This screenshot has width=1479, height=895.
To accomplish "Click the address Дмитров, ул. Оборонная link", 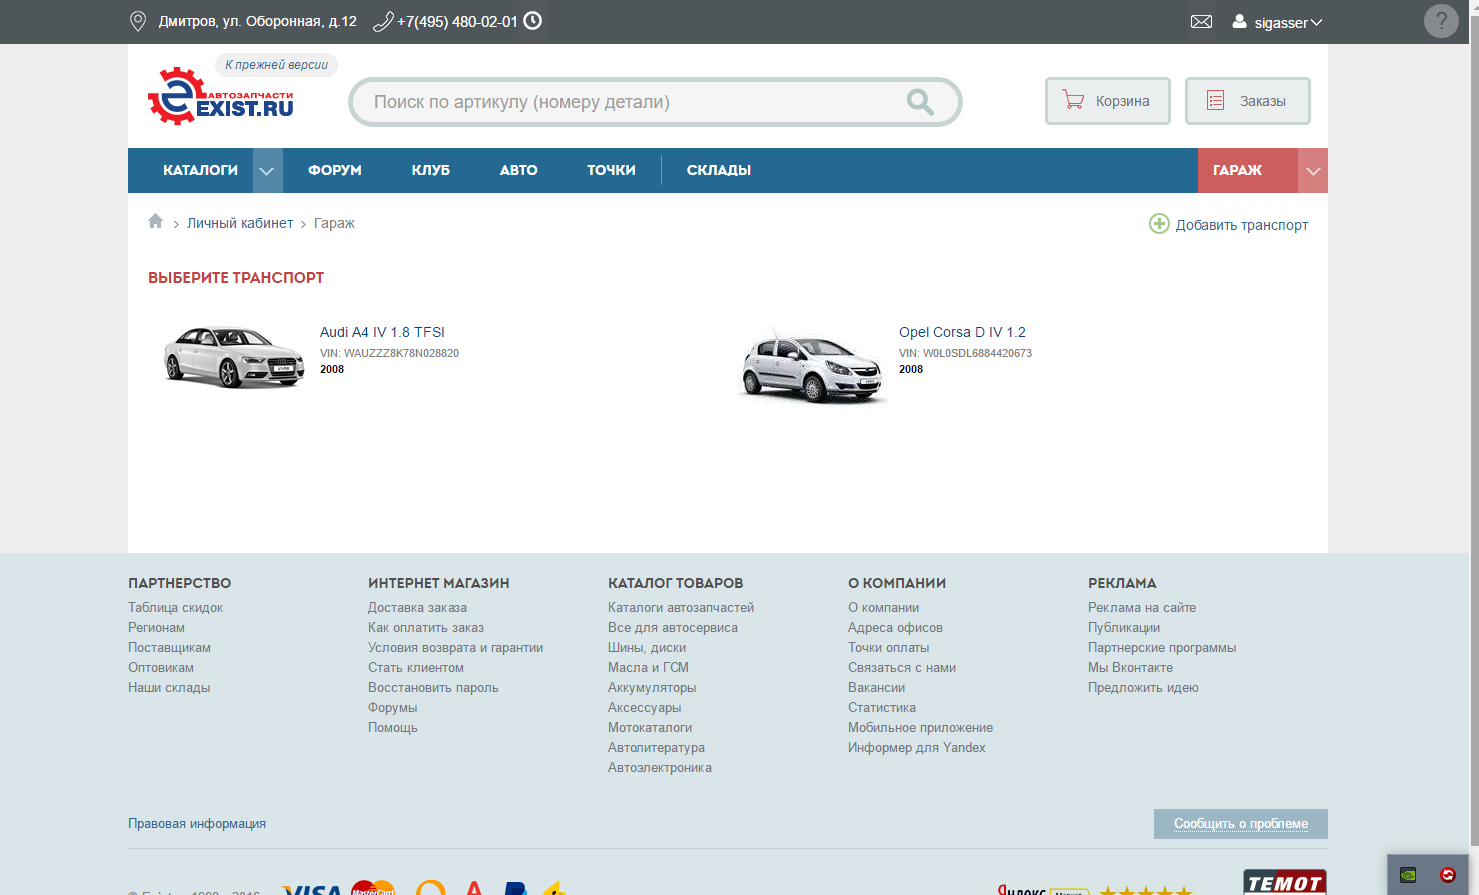I will (x=257, y=21).
